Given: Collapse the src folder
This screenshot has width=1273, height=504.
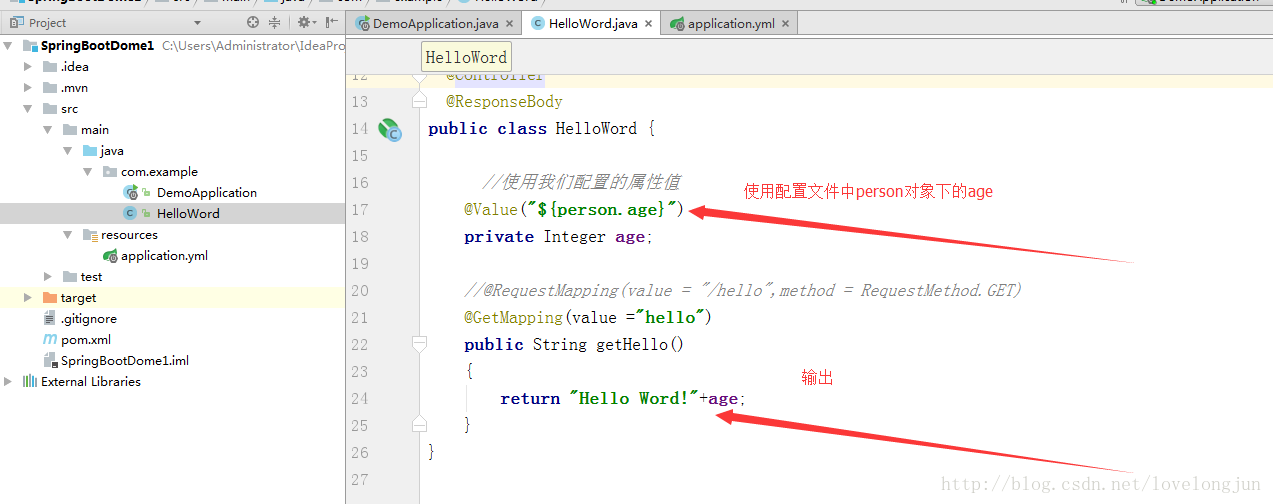Looking at the screenshot, I should point(29,108).
